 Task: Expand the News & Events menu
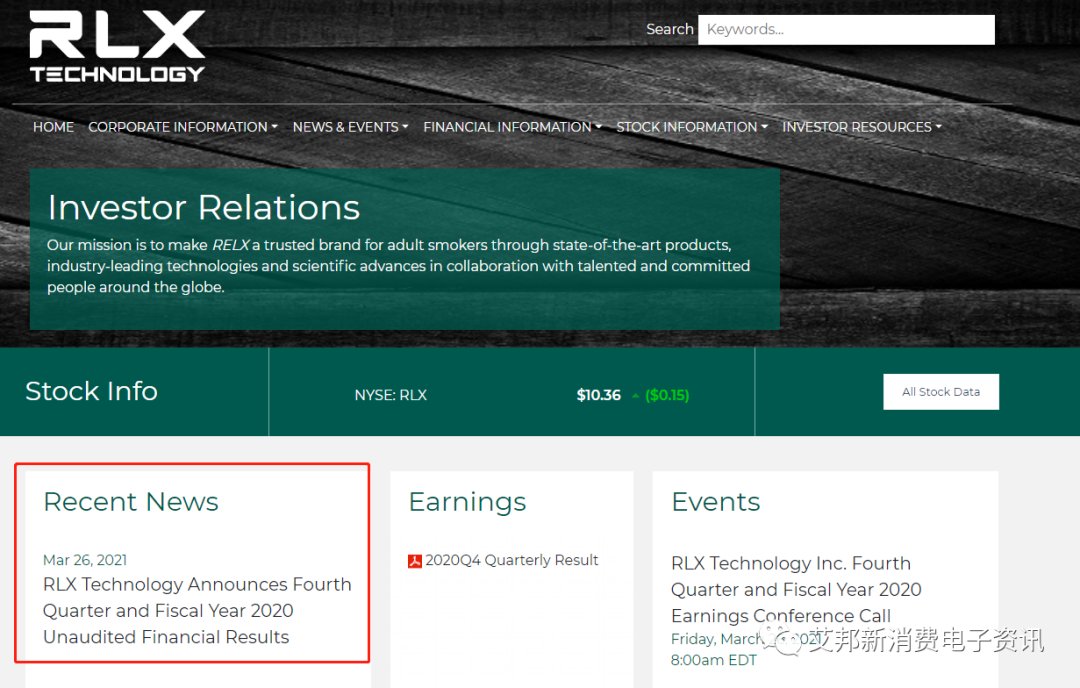[x=350, y=127]
